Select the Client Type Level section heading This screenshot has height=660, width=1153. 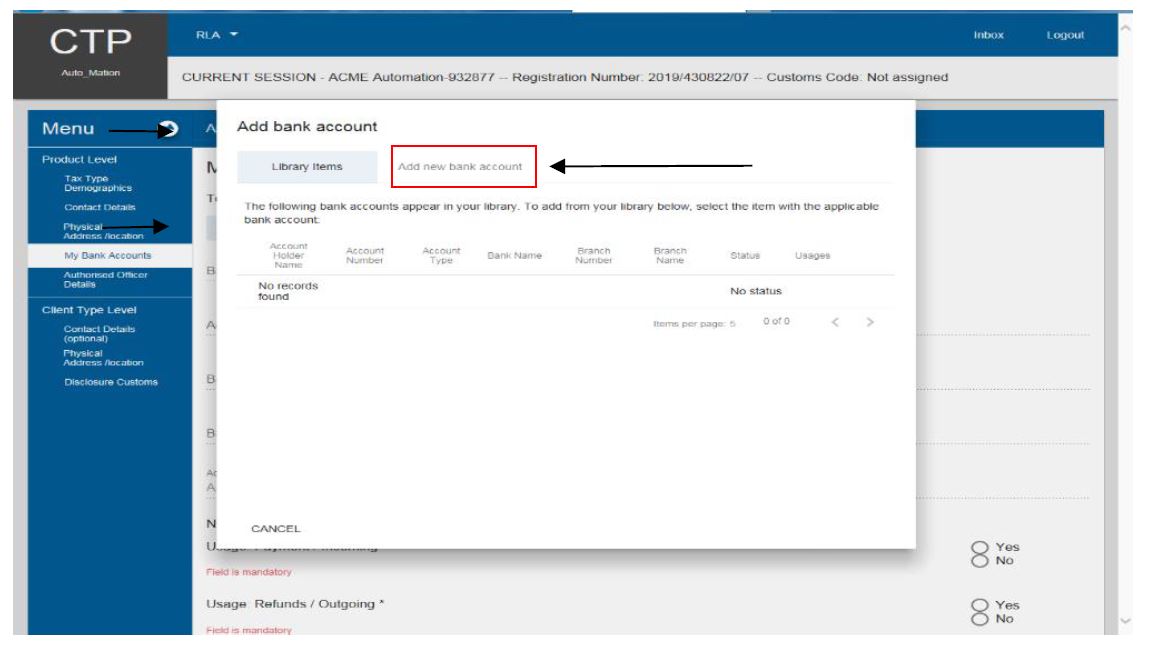pos(89,310)
